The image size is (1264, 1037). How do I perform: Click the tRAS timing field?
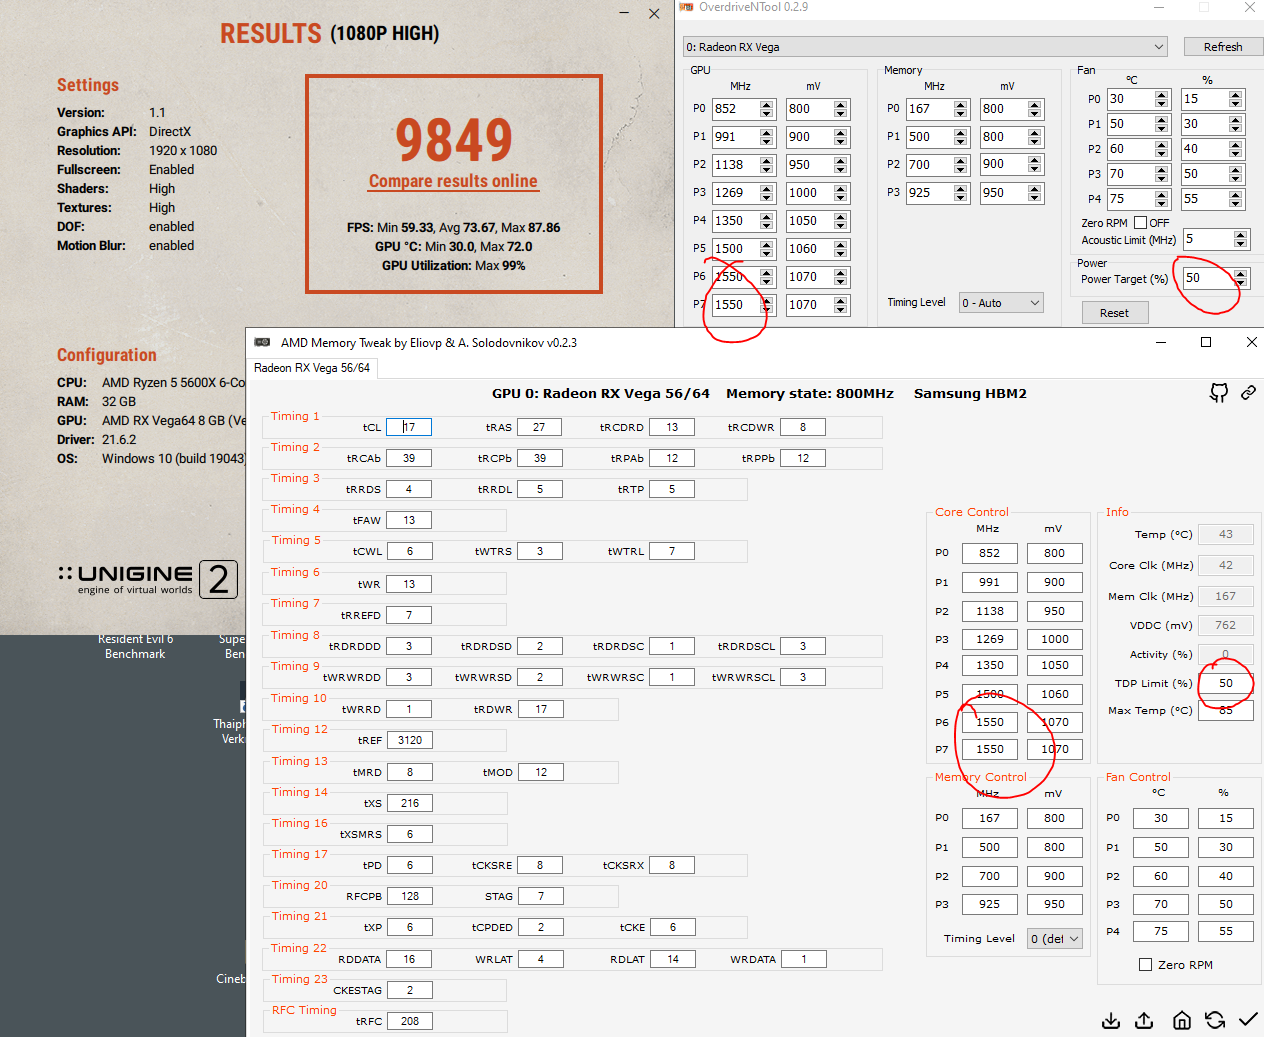click(x=539, y=427)
